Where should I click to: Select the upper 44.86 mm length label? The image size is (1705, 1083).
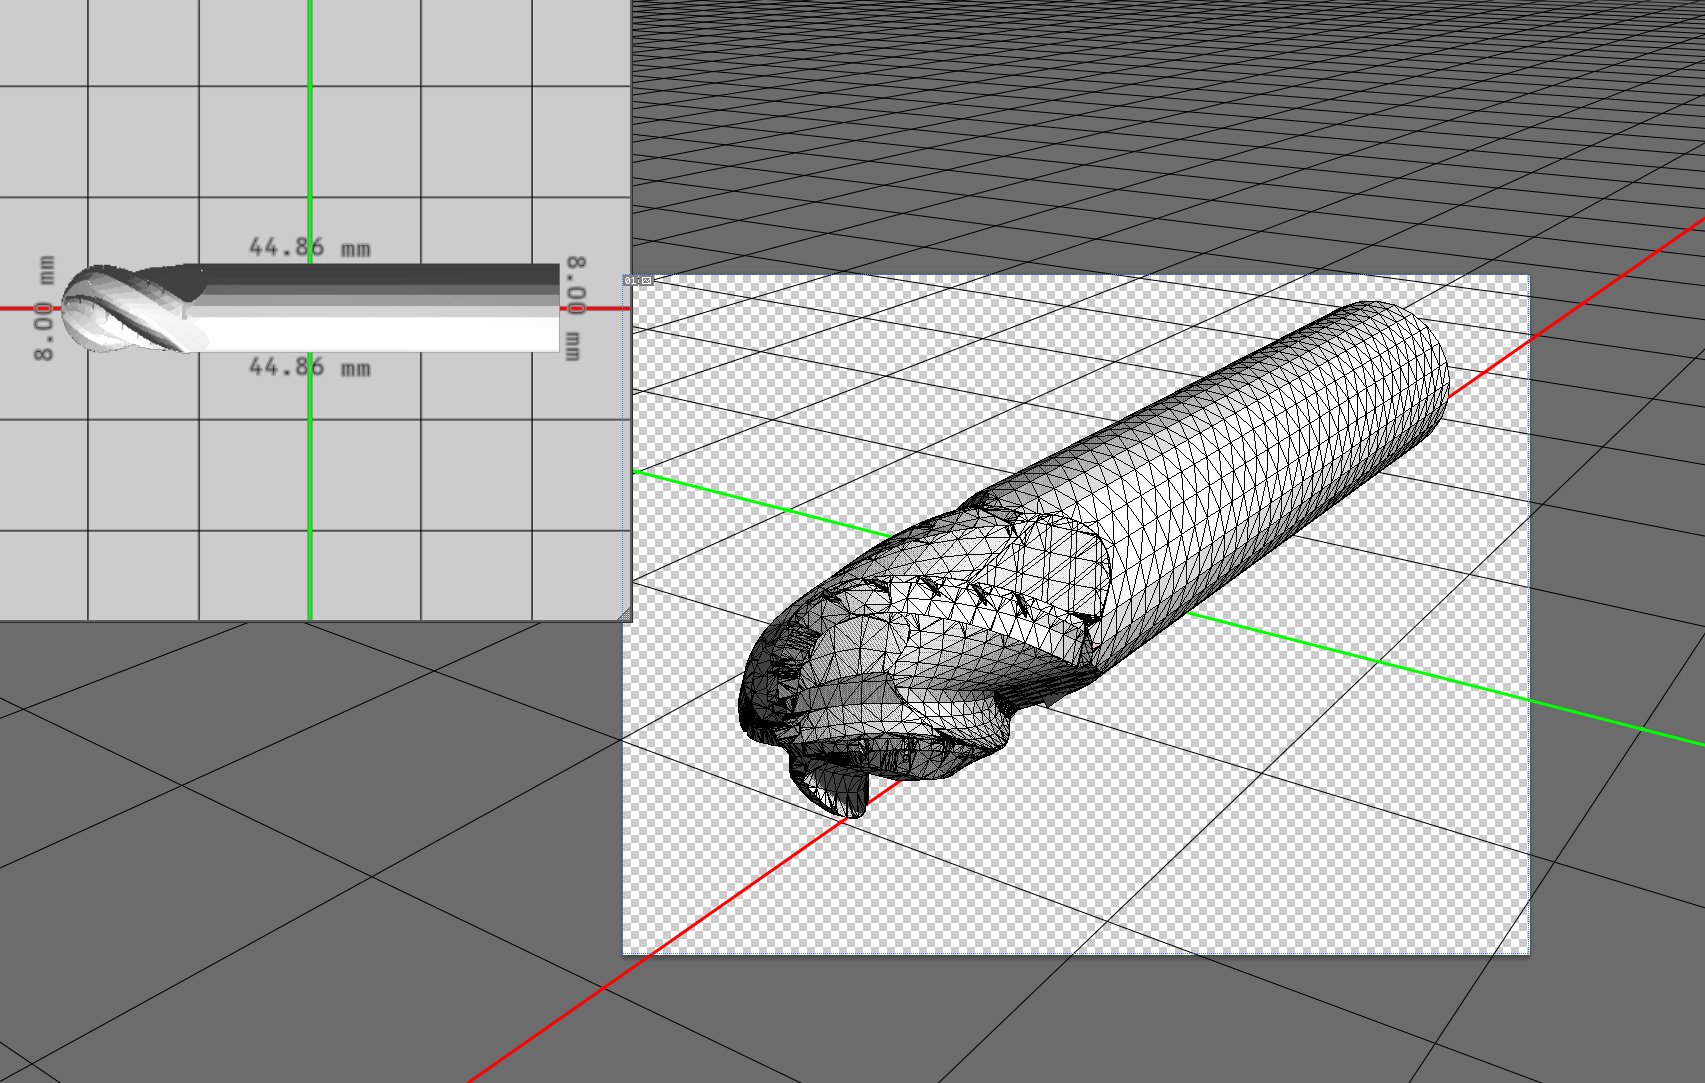(309, 247)
